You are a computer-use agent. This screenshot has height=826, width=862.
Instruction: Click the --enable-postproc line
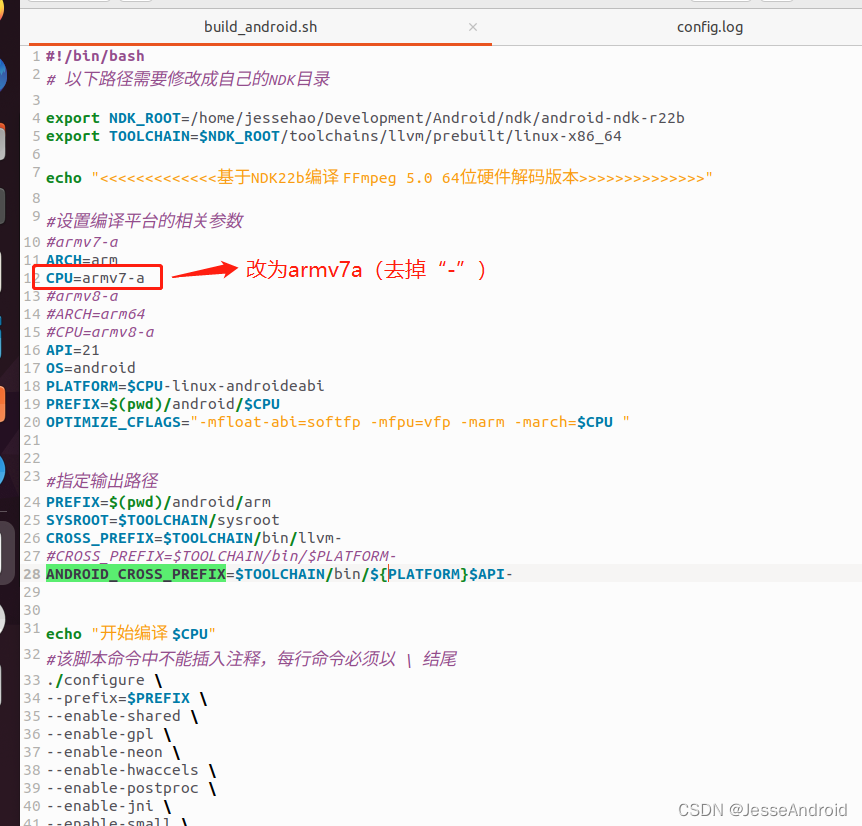coord(131,789)
